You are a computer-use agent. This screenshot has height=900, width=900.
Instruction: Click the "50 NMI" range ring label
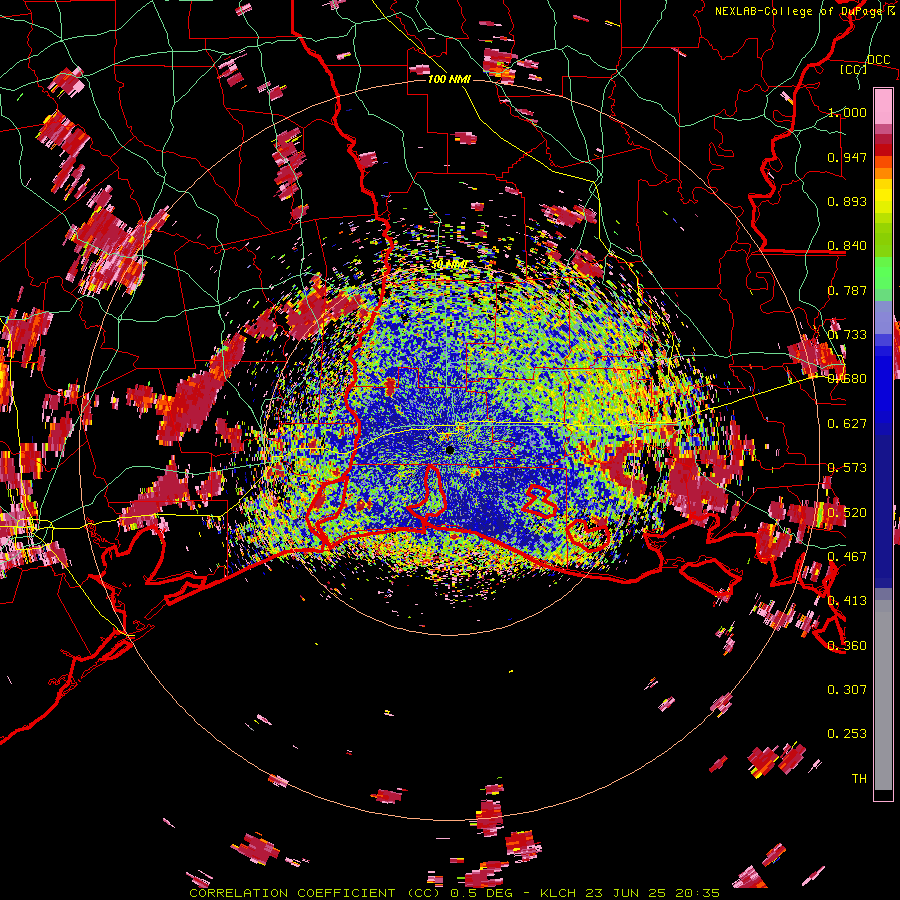[x=449, y=265]
